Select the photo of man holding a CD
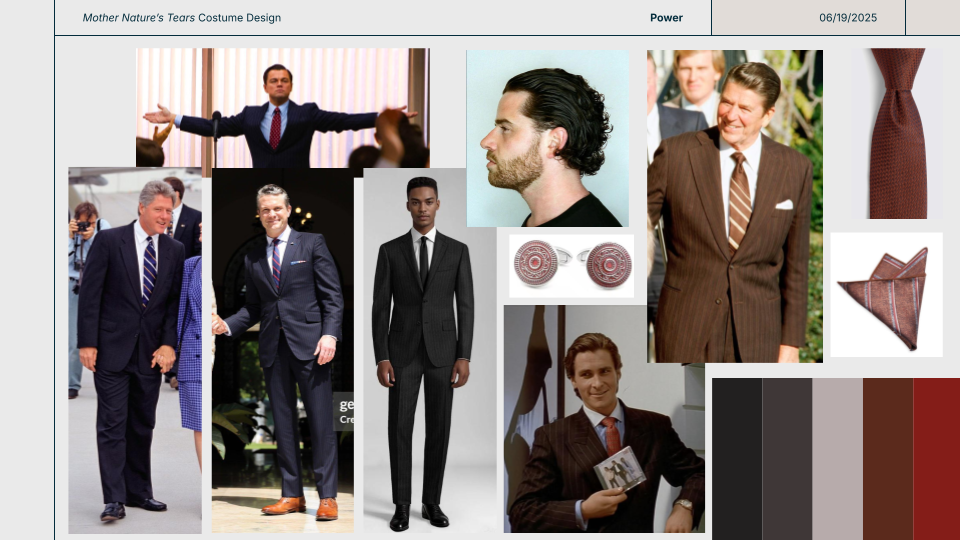The width and height of the screenshot is (960, 540). pyautogui.click(x=603, y=418)
